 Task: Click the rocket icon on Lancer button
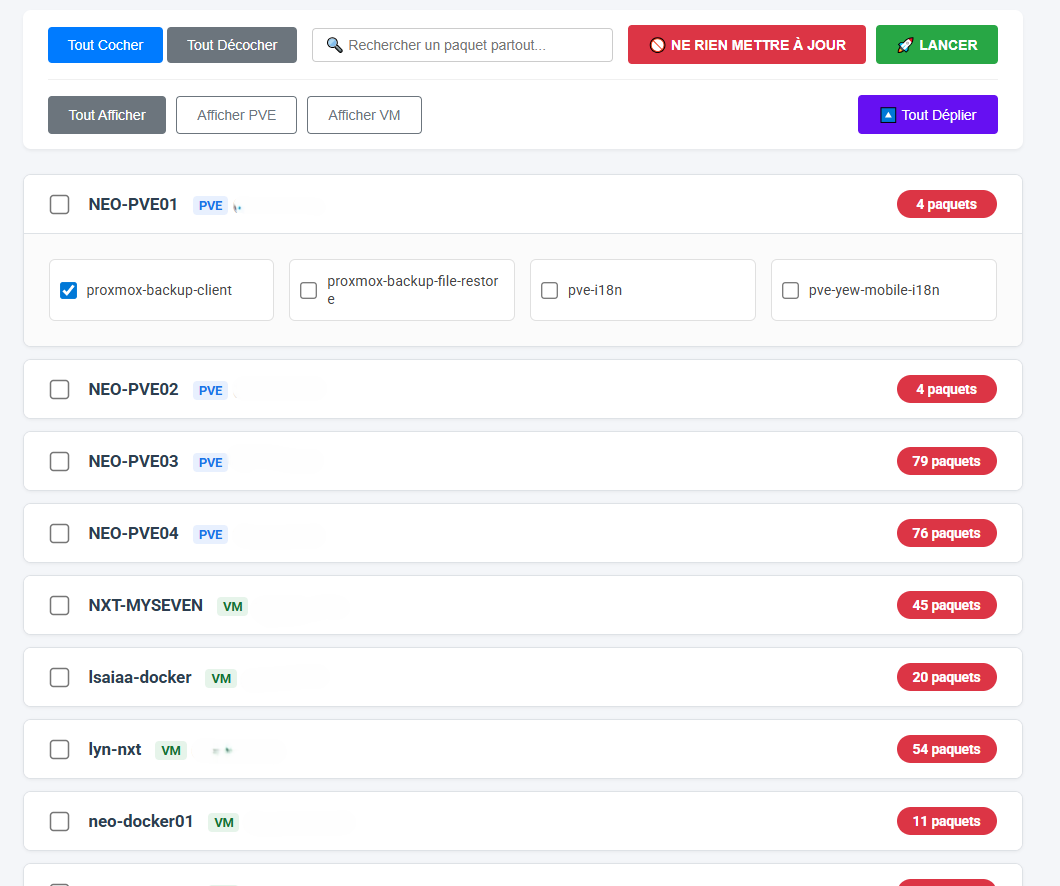tap(905, 45)
